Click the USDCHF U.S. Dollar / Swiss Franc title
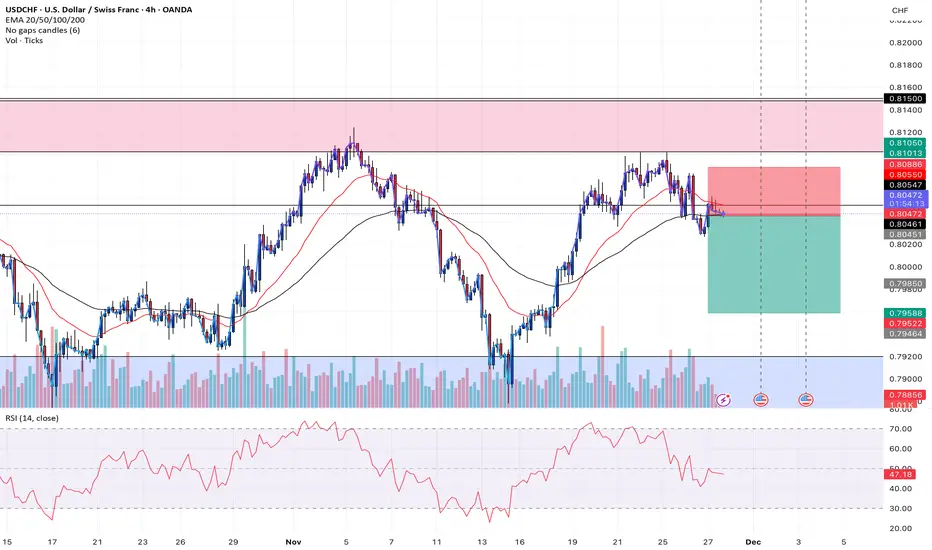 click(99, 10)
